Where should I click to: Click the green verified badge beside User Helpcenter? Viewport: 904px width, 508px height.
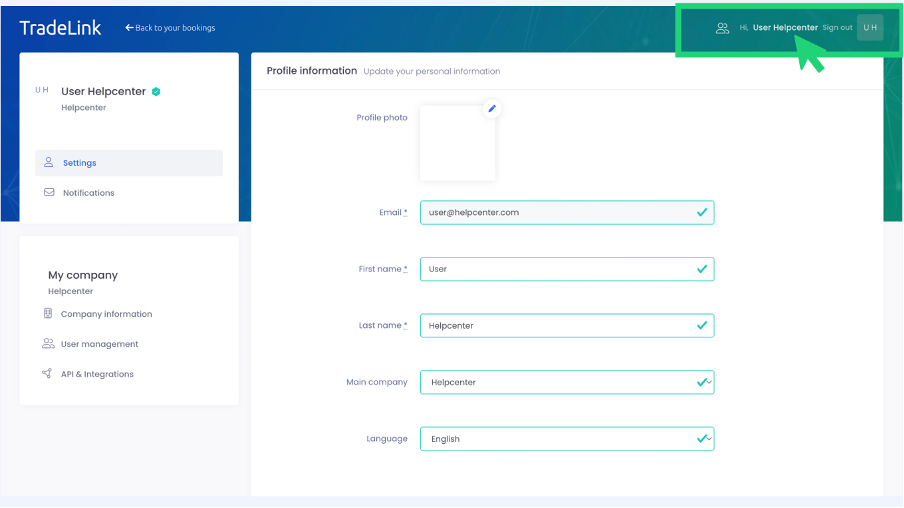pyautogui.click(x=156, y=92)
